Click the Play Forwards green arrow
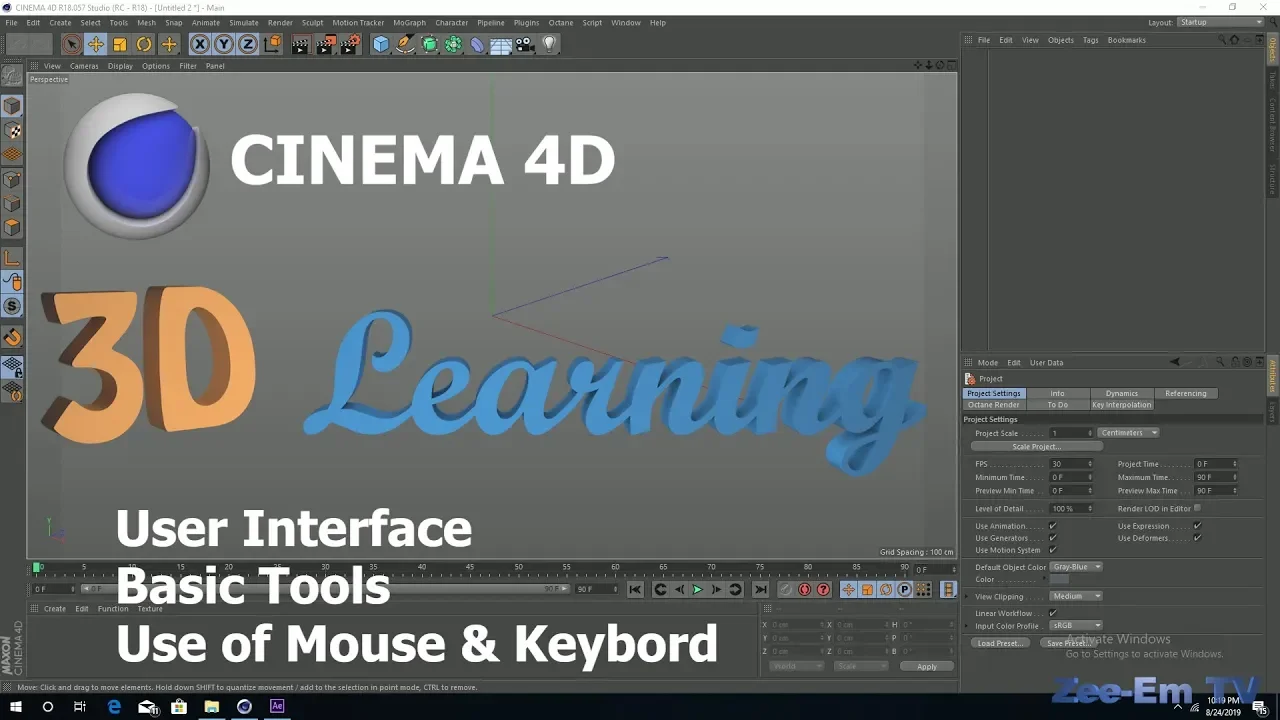 (698, 590)
